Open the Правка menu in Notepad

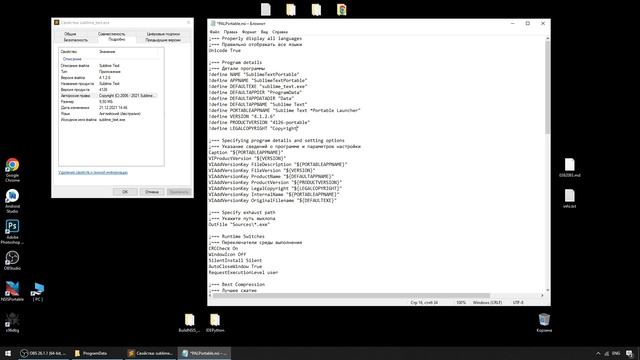coord(230,32)
